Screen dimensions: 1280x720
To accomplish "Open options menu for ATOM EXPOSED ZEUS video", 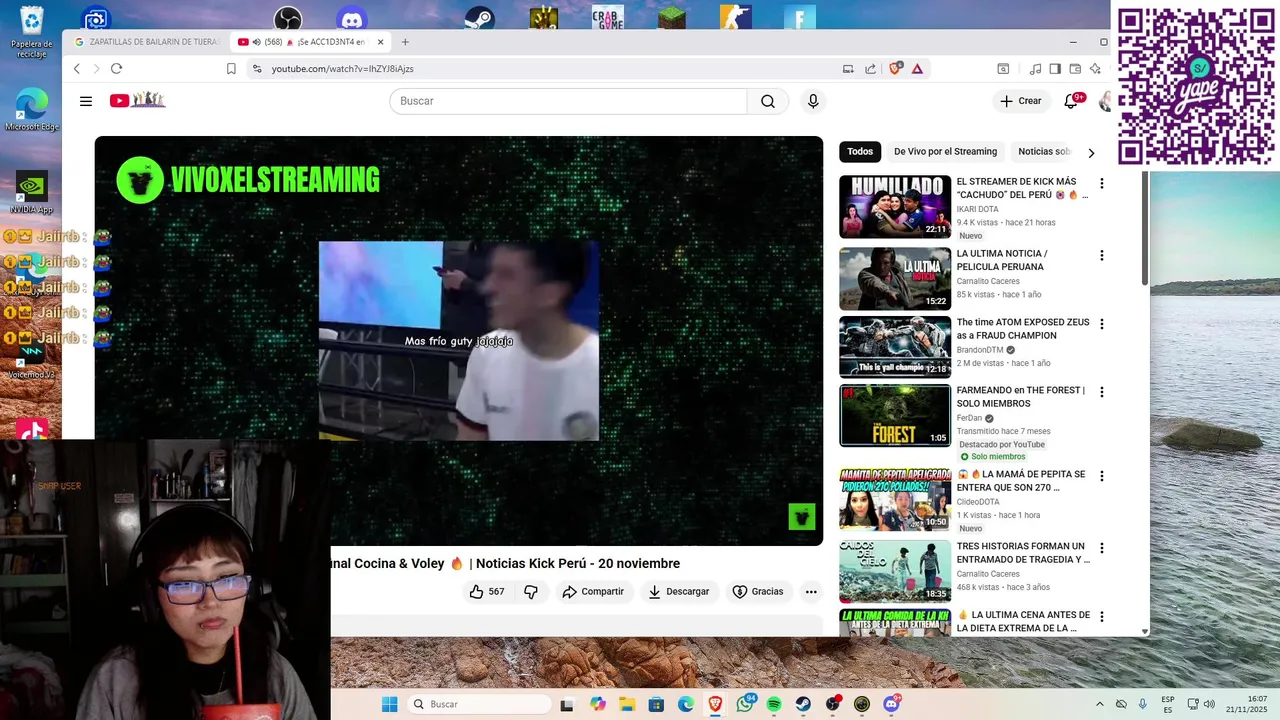I will (x=1102, y=324).
